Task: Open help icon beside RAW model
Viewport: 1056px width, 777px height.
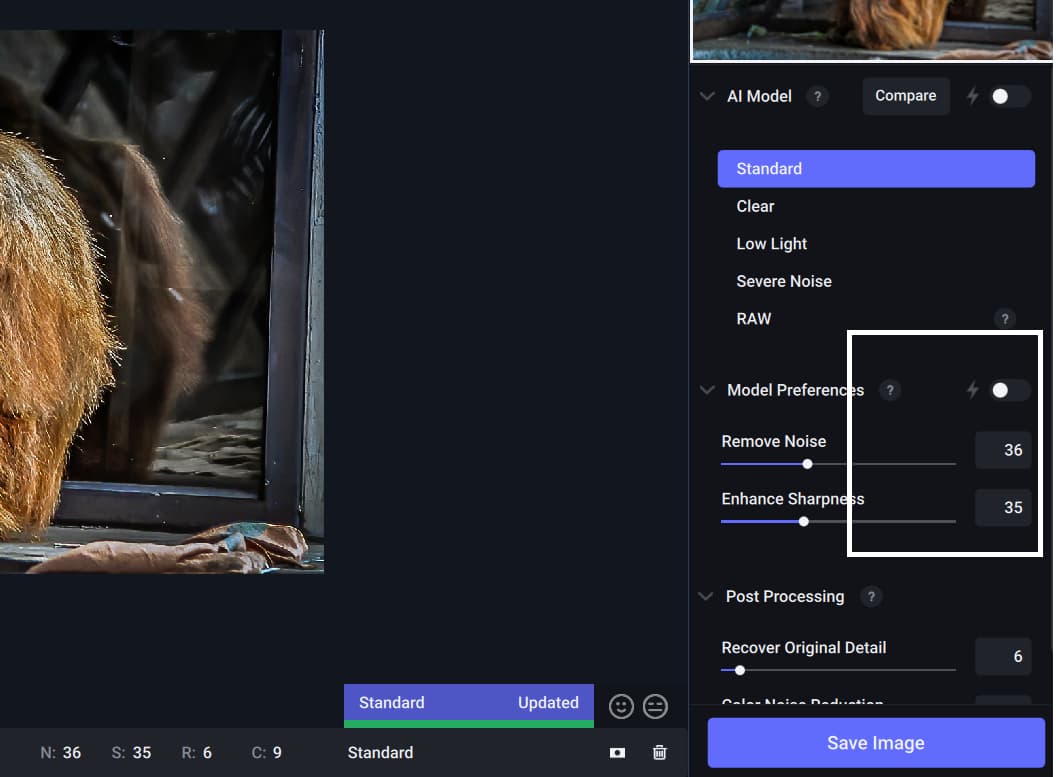Action: 1005,319
